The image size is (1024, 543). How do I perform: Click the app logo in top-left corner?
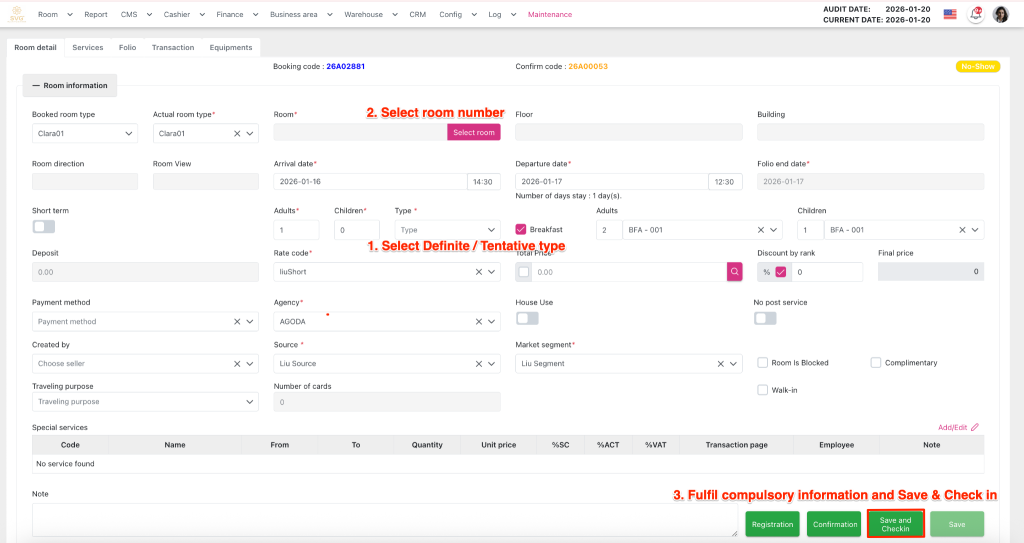pos(16,14)
